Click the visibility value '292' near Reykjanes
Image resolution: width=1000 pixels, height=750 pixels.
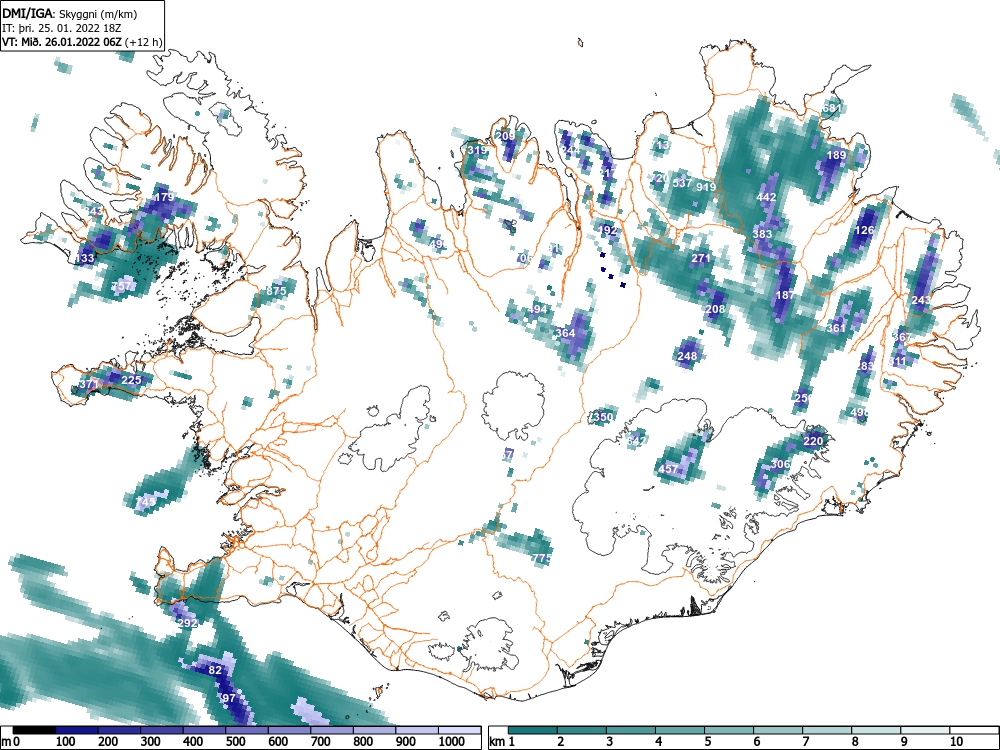click(187, 623)
